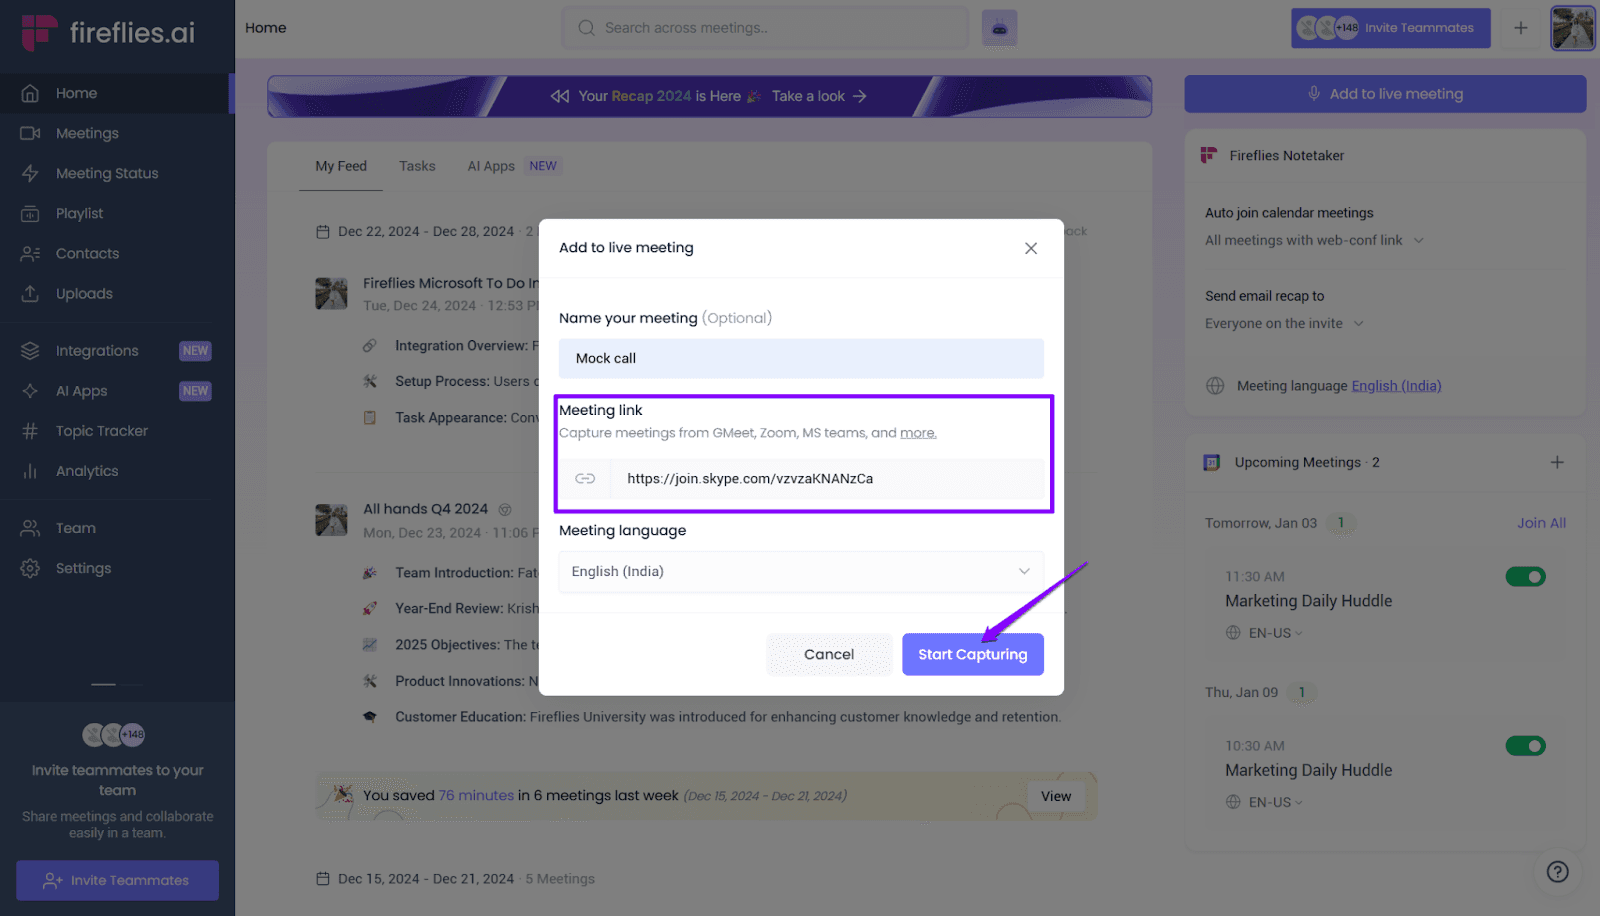The height and width of the screenshot is (916, 1600).
Task: Click the plus icon in top bar
Action: click(x=1520, y=28)
